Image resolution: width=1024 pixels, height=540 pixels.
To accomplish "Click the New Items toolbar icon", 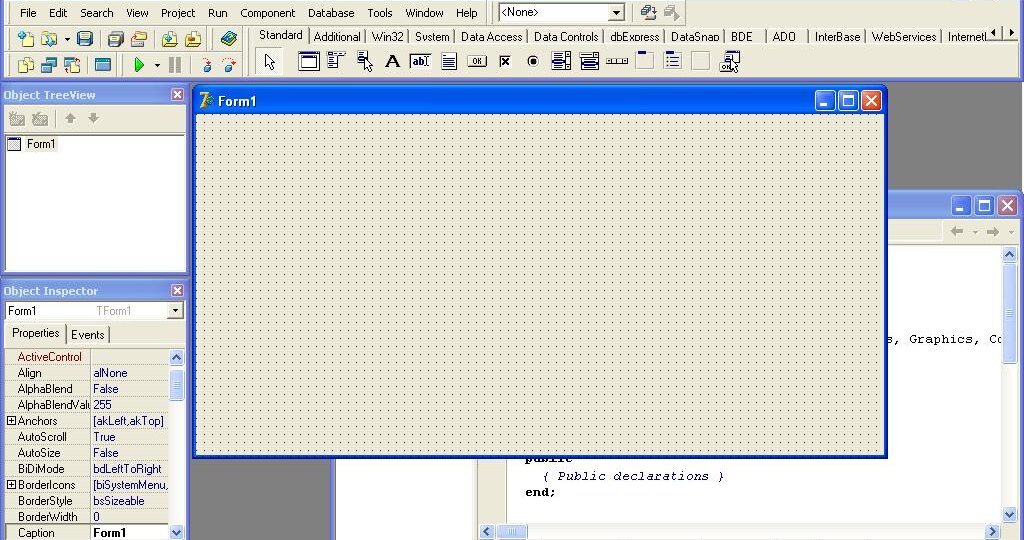I will tap(25, 39).
